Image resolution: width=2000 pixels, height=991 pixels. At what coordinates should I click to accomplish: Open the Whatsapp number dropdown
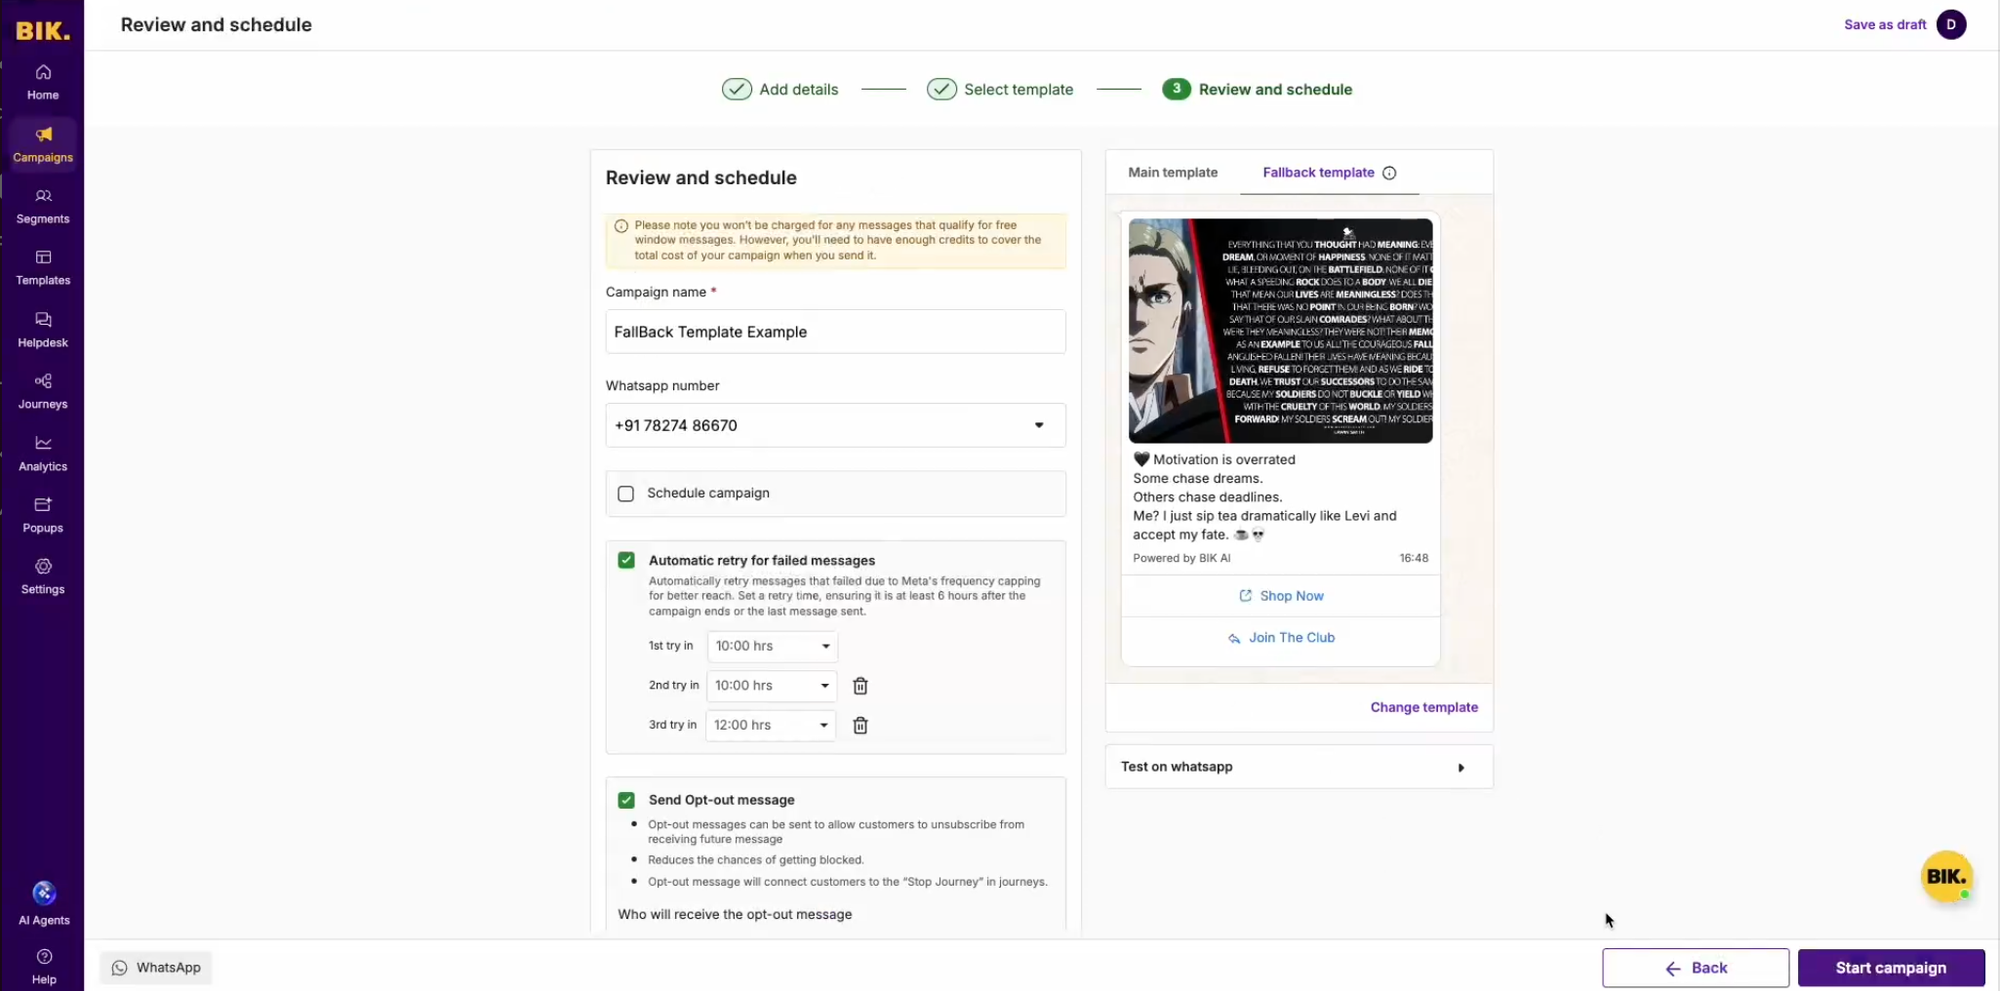[x=1039, y=425]
